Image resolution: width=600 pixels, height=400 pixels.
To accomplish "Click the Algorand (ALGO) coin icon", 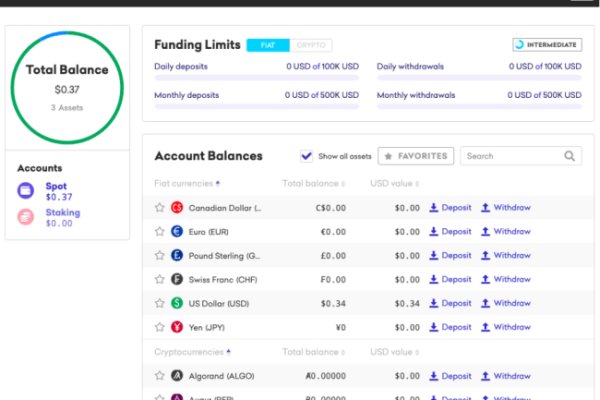I will (x=177, y=376).
